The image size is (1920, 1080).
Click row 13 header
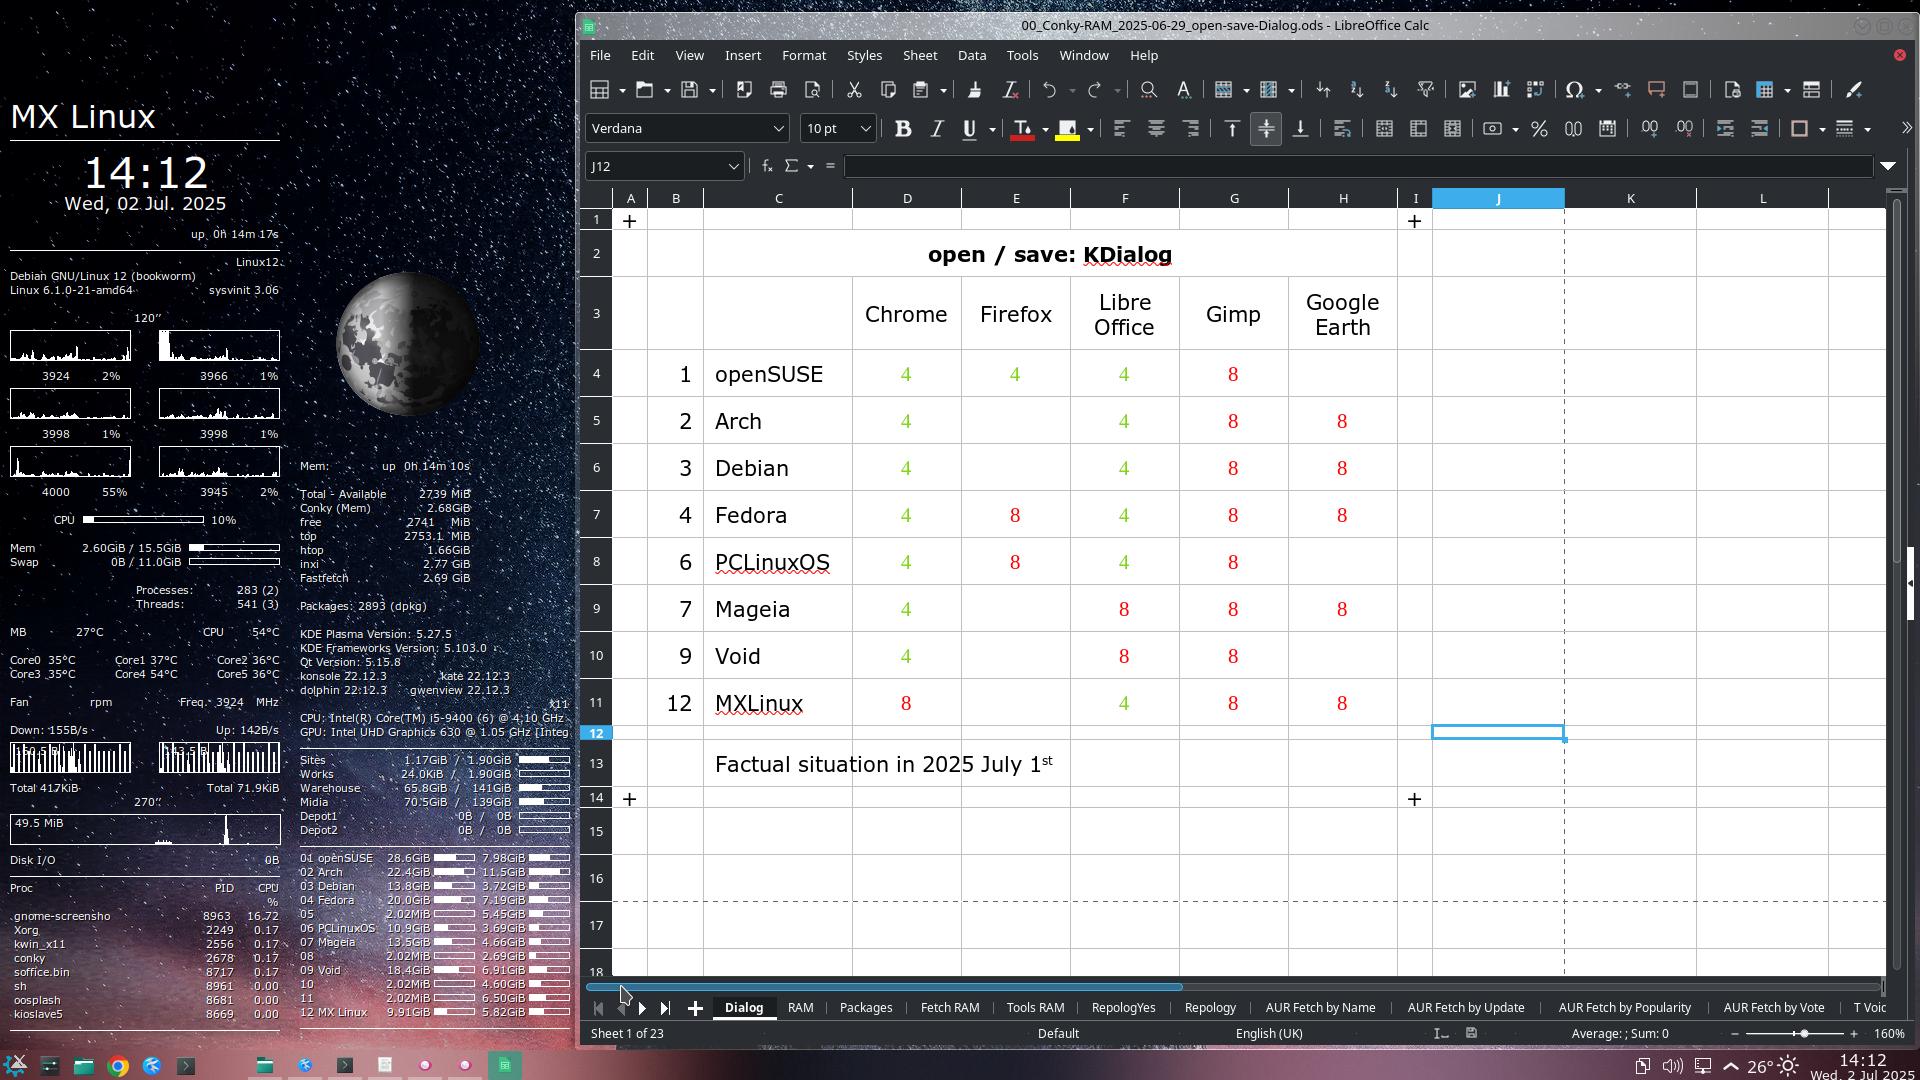tap(596, 764)
